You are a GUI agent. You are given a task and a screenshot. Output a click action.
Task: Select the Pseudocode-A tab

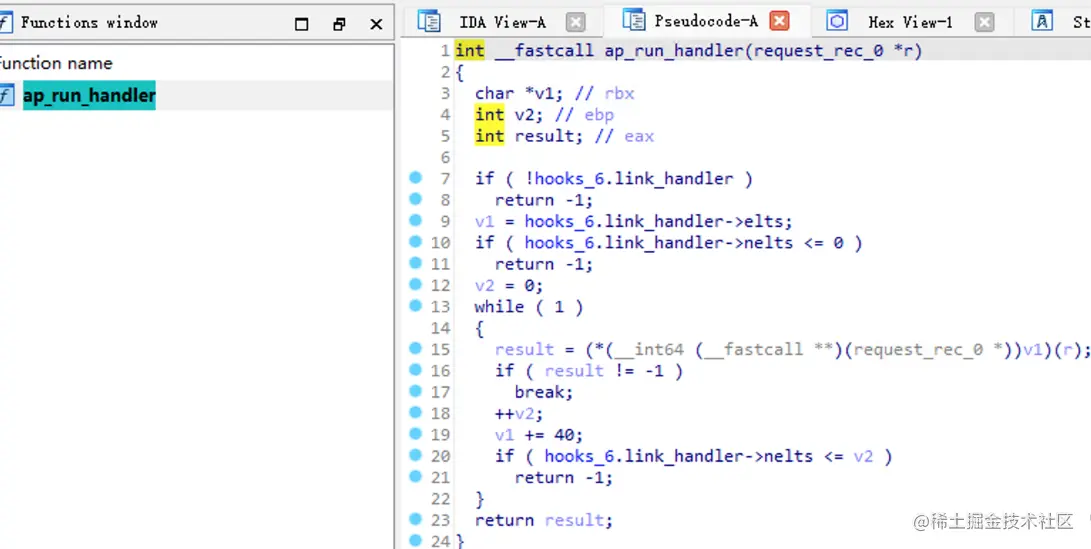(x=706, y=22)
